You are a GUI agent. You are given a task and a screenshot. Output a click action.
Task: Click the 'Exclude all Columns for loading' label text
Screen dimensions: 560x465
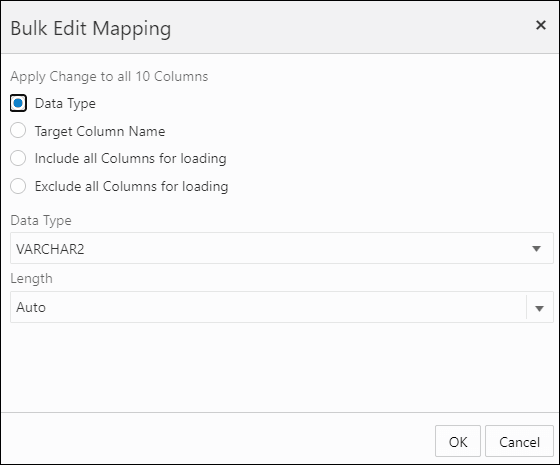pos(131,186)
